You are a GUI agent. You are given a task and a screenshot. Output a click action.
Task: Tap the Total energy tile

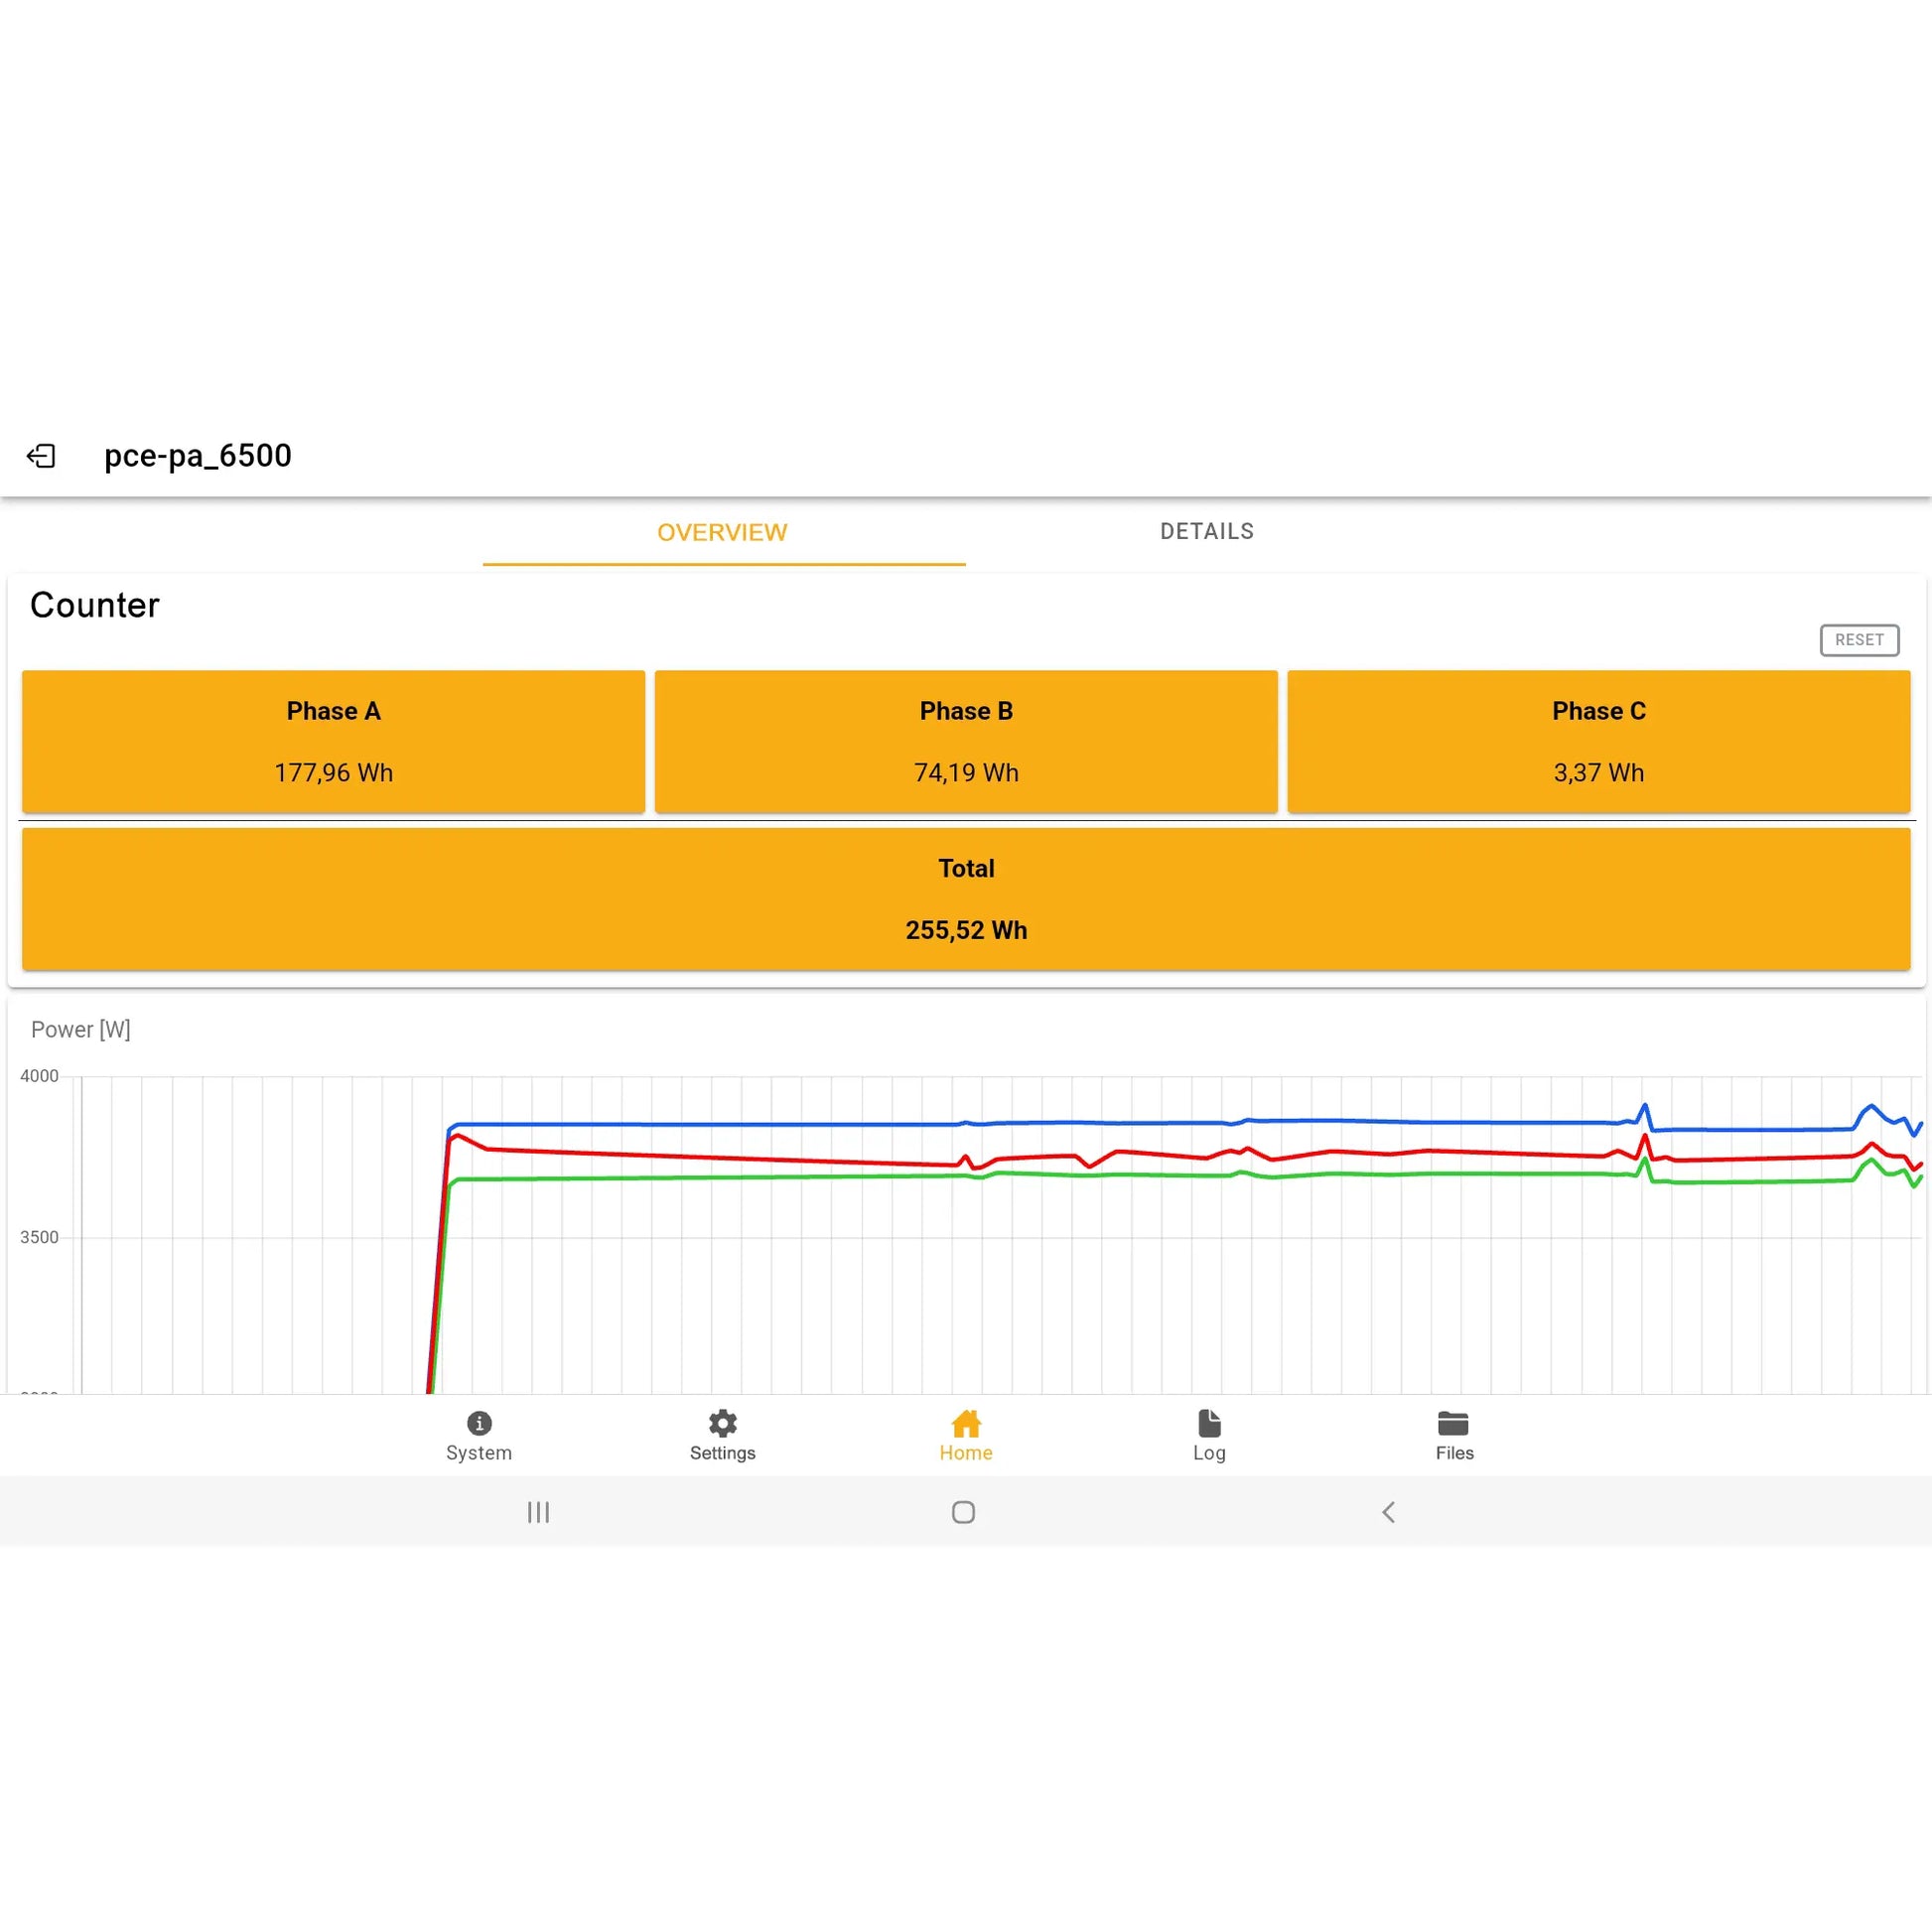point(966,898)
